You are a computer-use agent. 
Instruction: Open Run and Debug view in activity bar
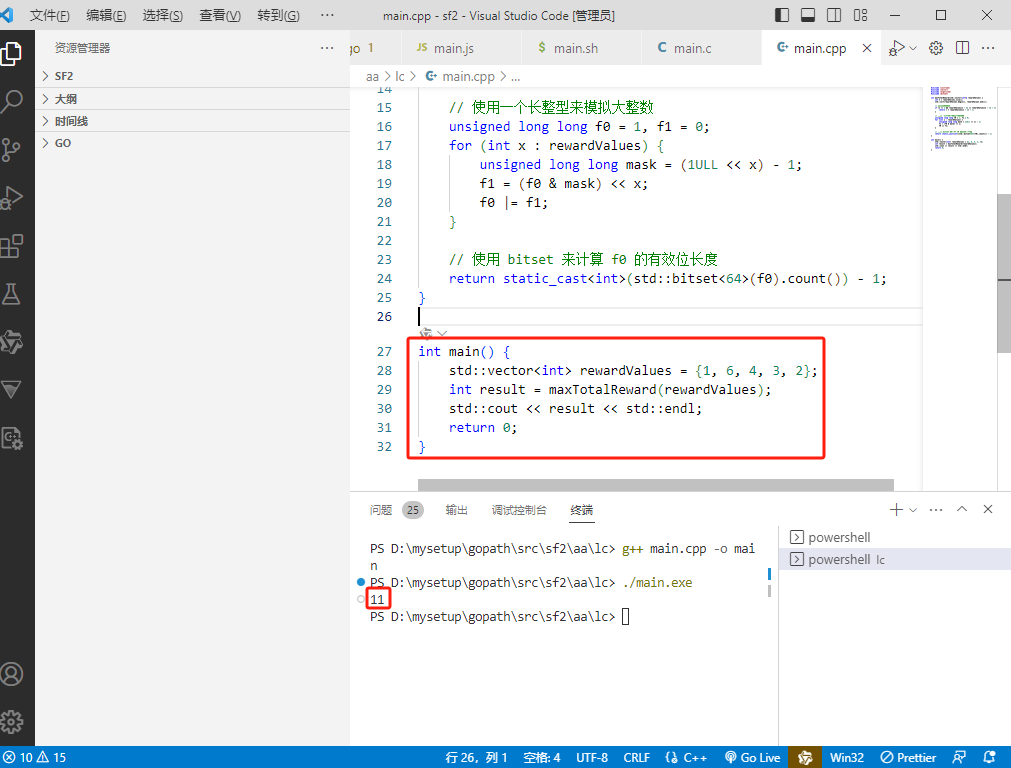point(12,198)
